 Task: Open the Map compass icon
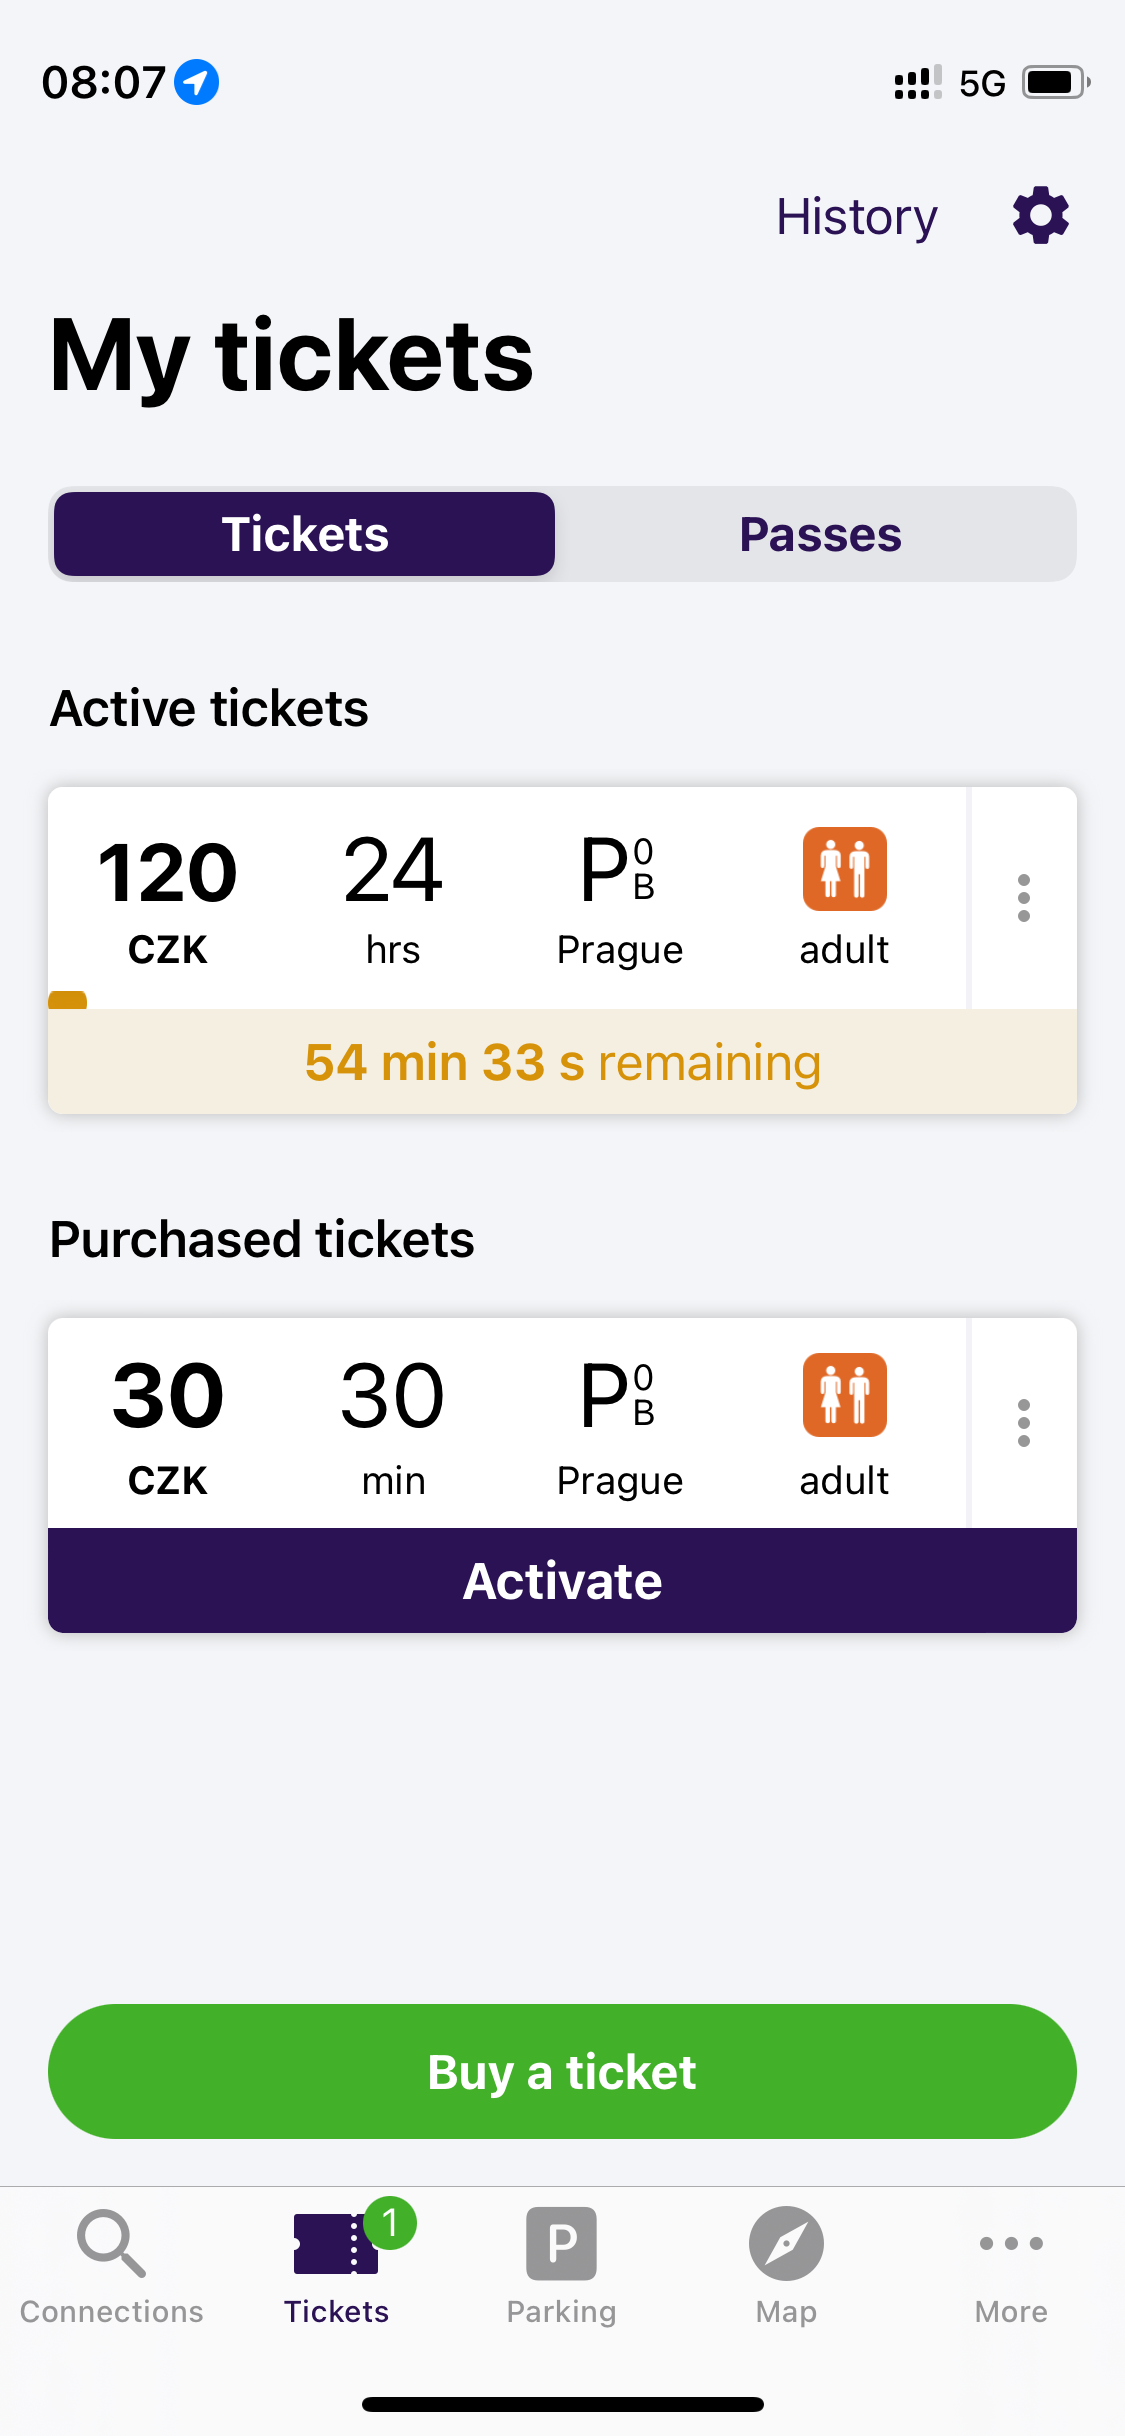coord(787,2243)
